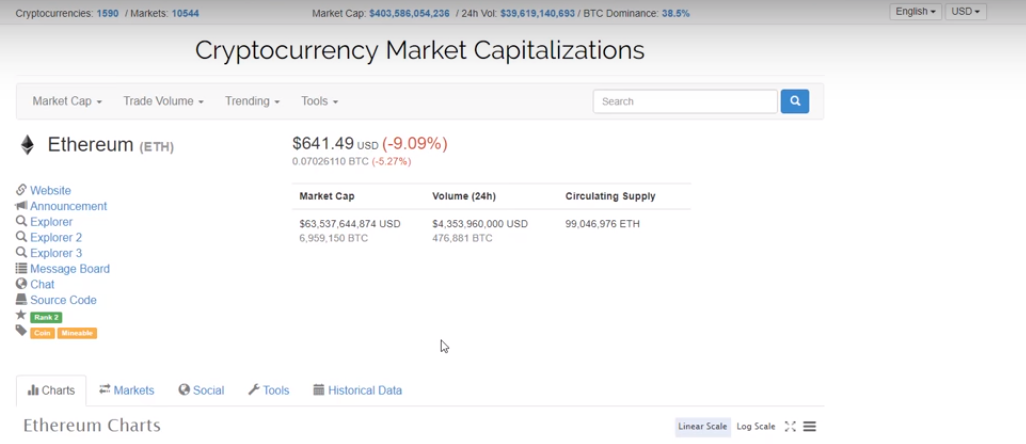Click the blue search magnifier button
The image size is (1026, 444).
click(x=794, y=101)
